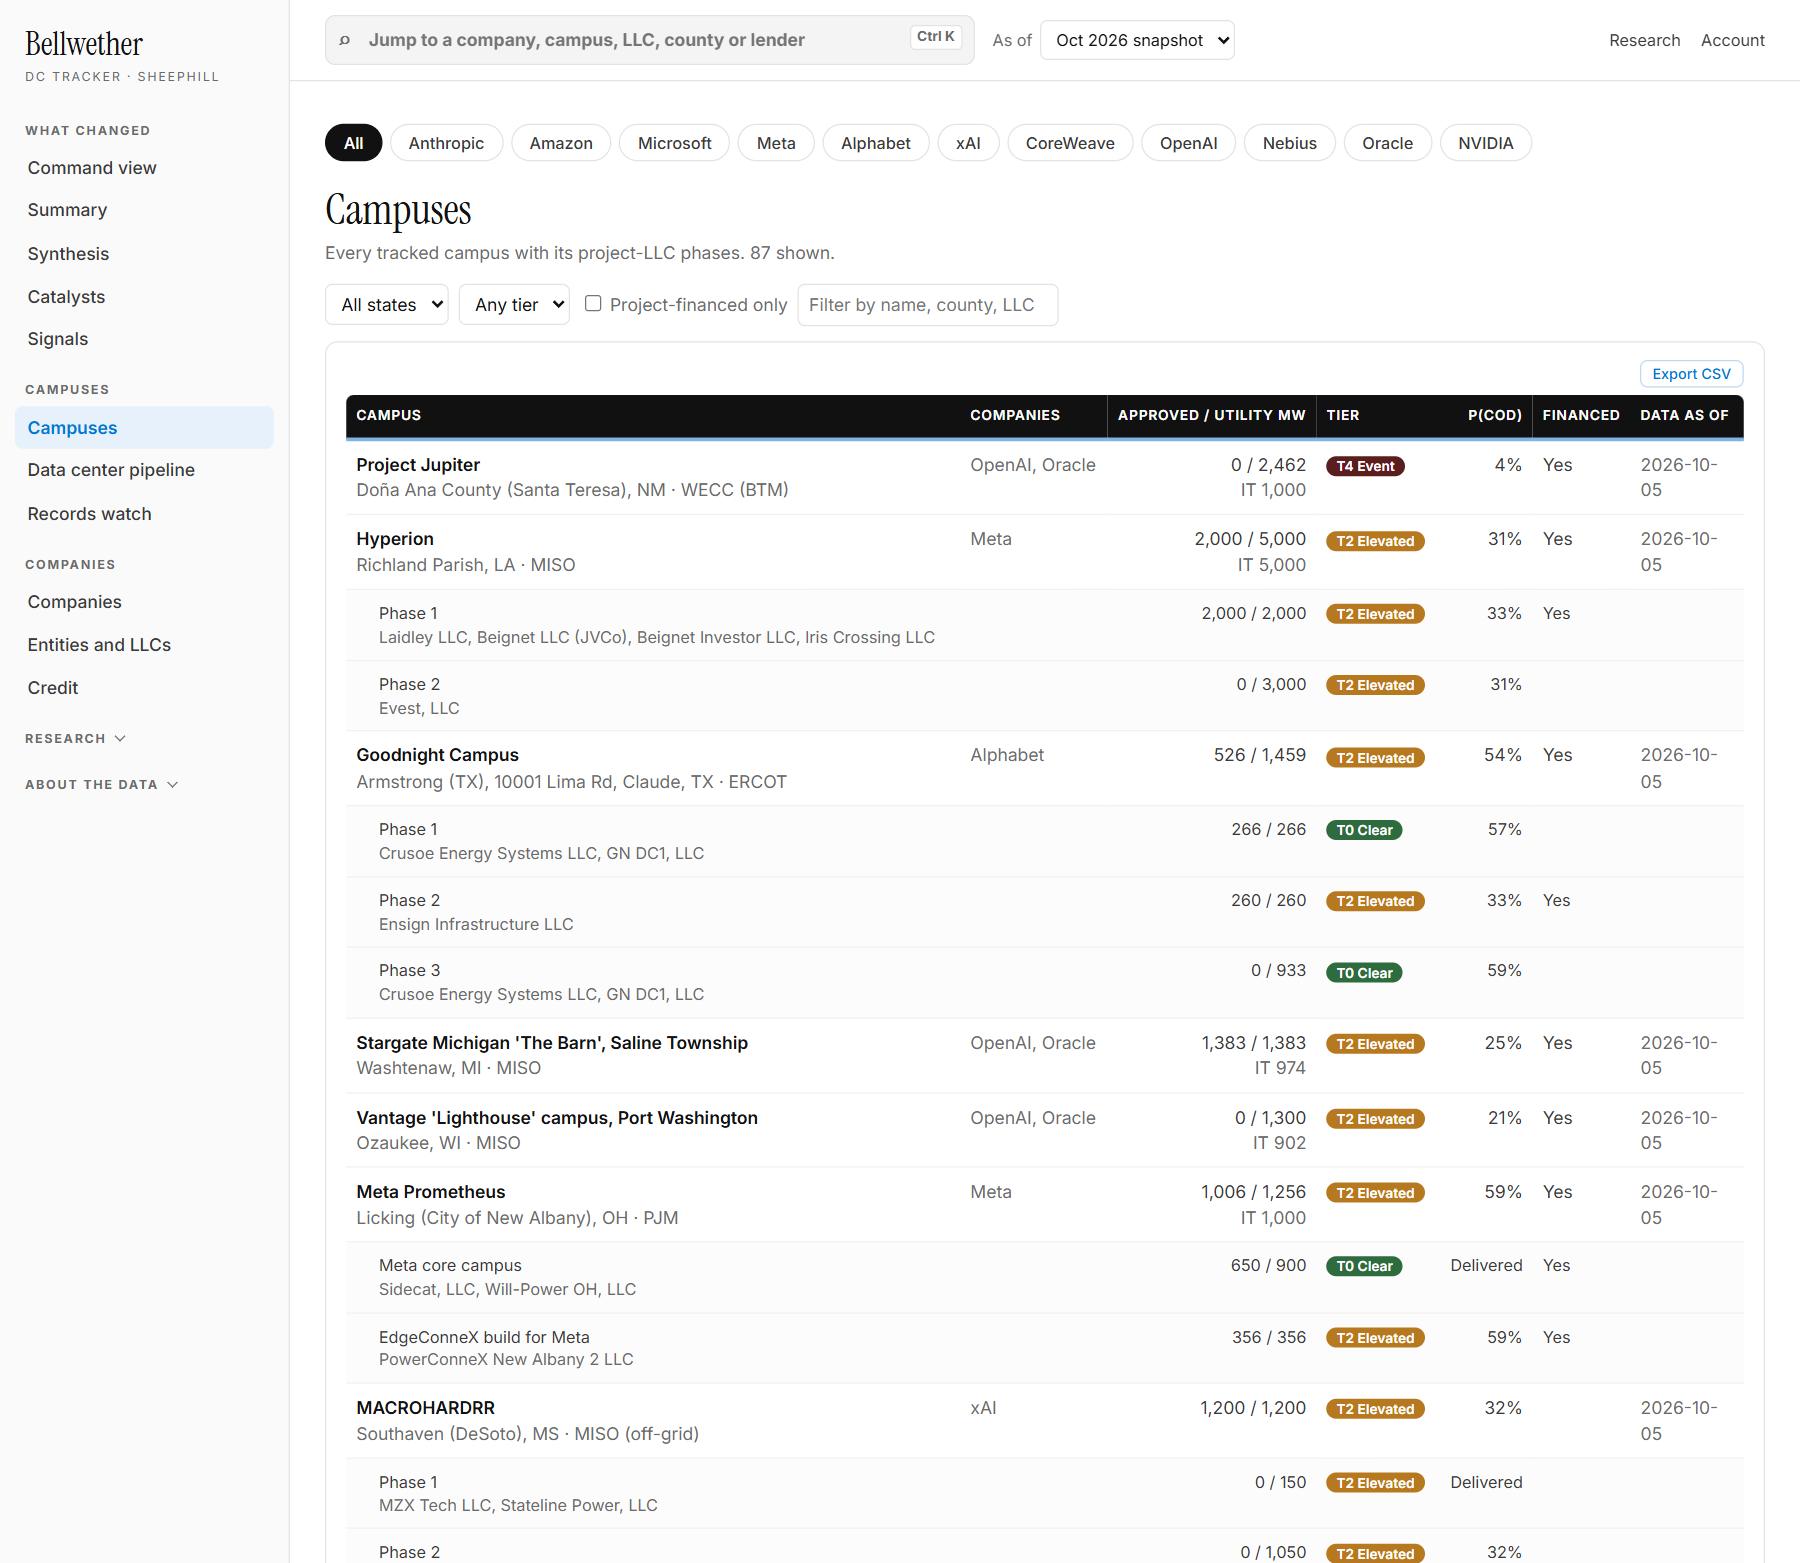Open Credit page in sidebar
This screenshot has width=1800, height=1563.
pyautogui.click(x=144, y=688)
